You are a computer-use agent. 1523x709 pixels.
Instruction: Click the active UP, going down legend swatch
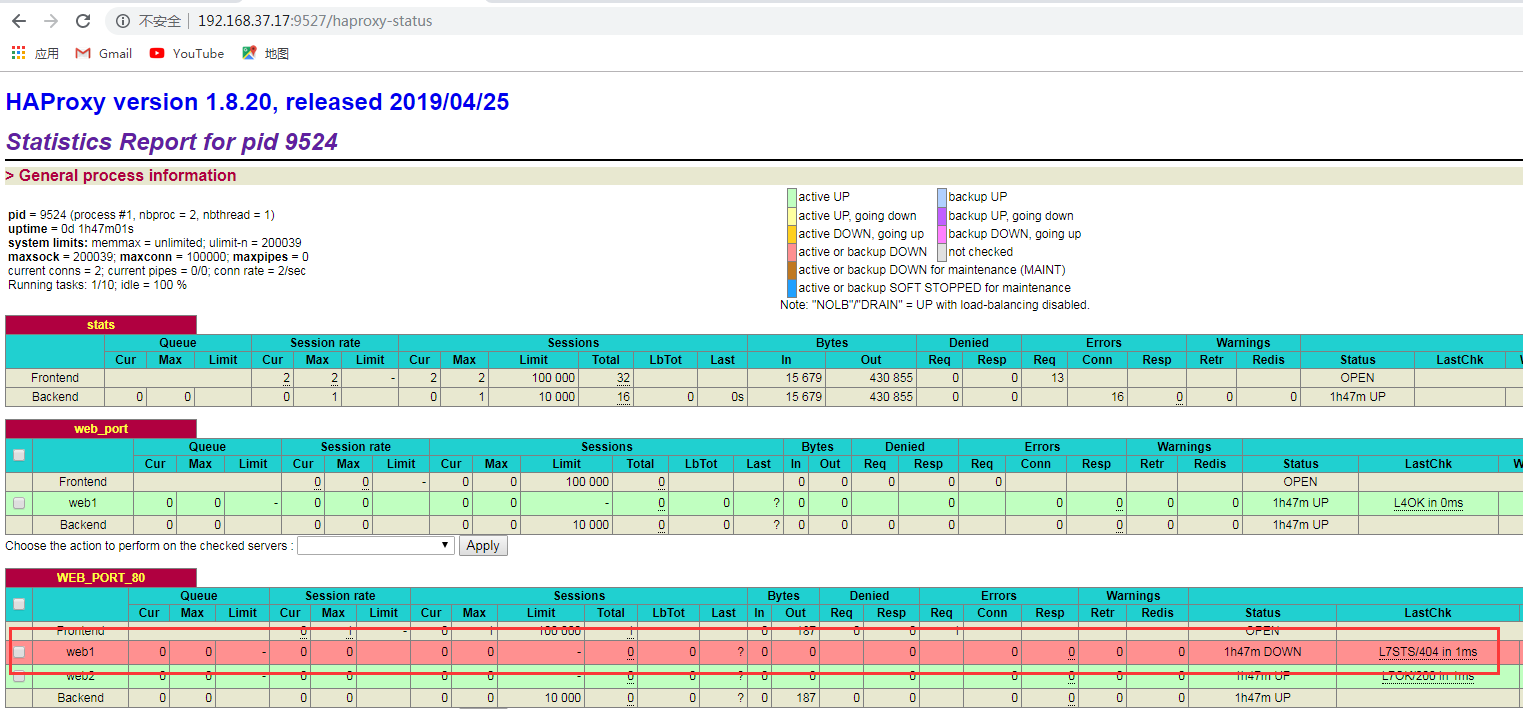tap(792, 215)
